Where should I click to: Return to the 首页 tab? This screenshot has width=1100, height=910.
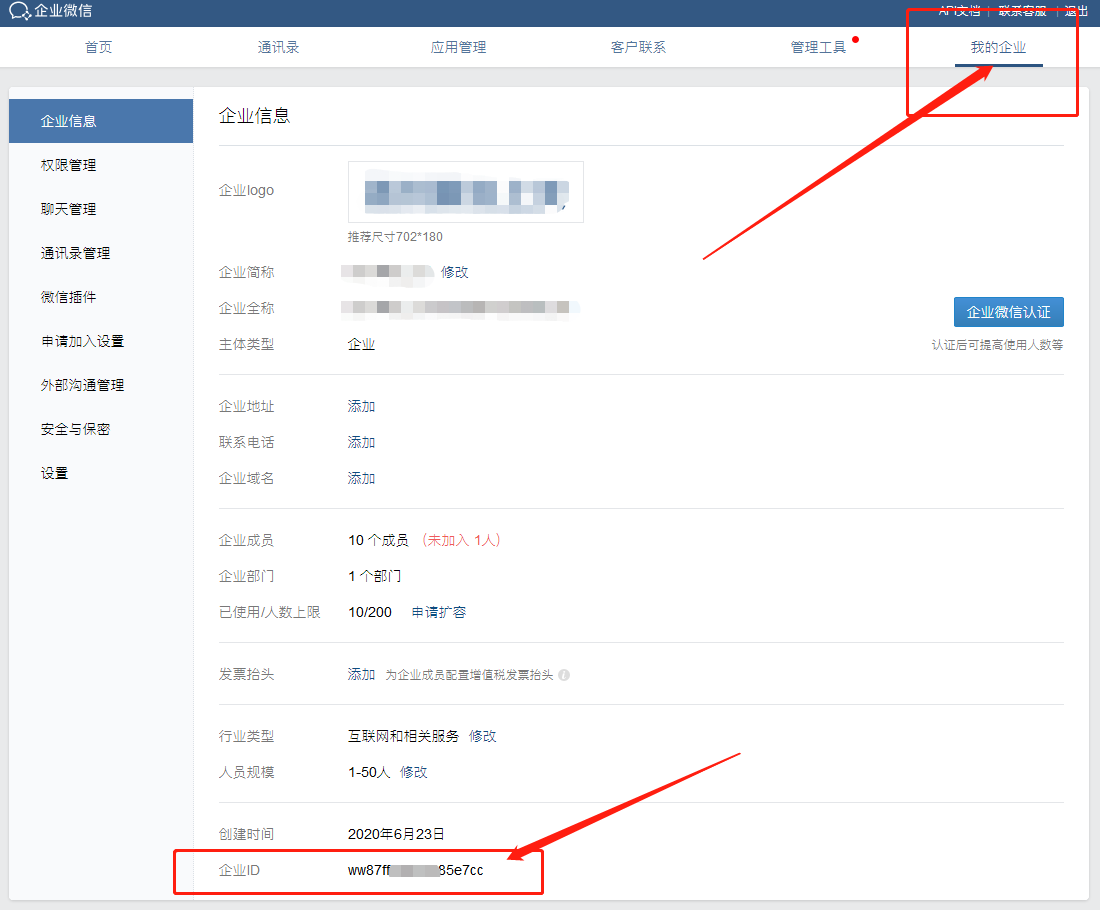click(x=98, y=46)
